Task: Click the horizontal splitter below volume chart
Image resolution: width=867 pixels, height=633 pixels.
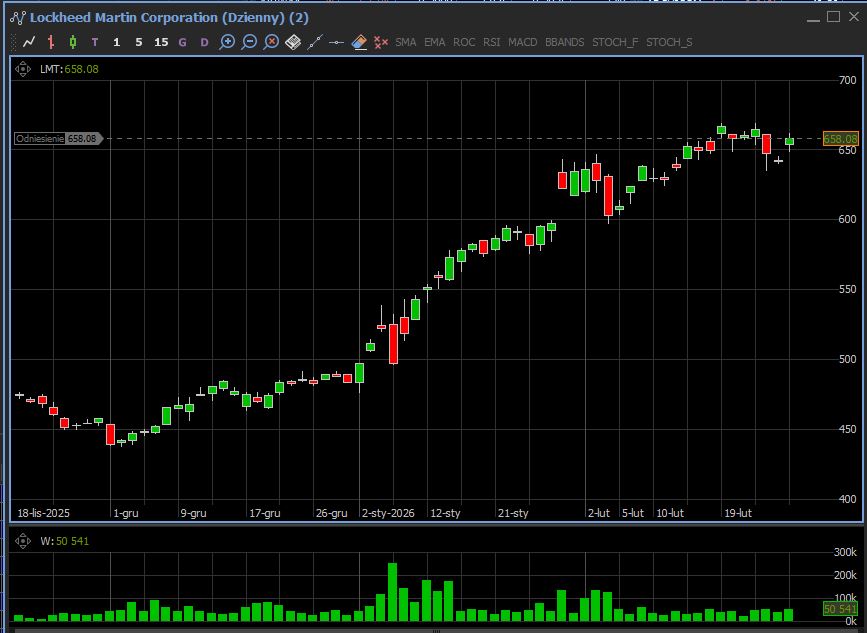Action: [x=435, y=630]
